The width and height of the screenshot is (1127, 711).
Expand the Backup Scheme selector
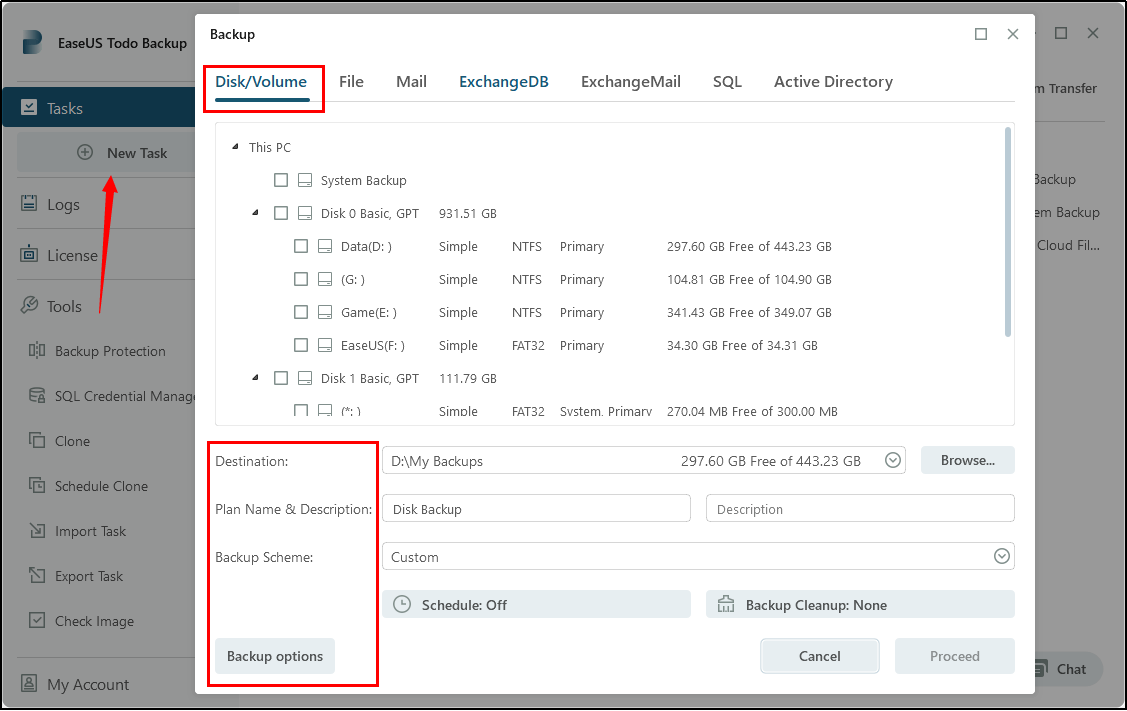[x=1001, y=556]
